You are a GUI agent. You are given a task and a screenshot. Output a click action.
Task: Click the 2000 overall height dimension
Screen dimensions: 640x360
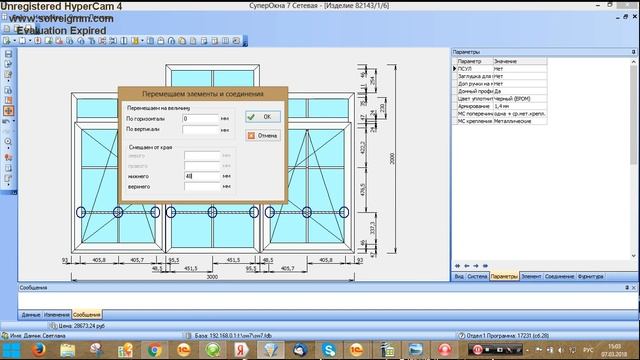[x=392, y=159]
